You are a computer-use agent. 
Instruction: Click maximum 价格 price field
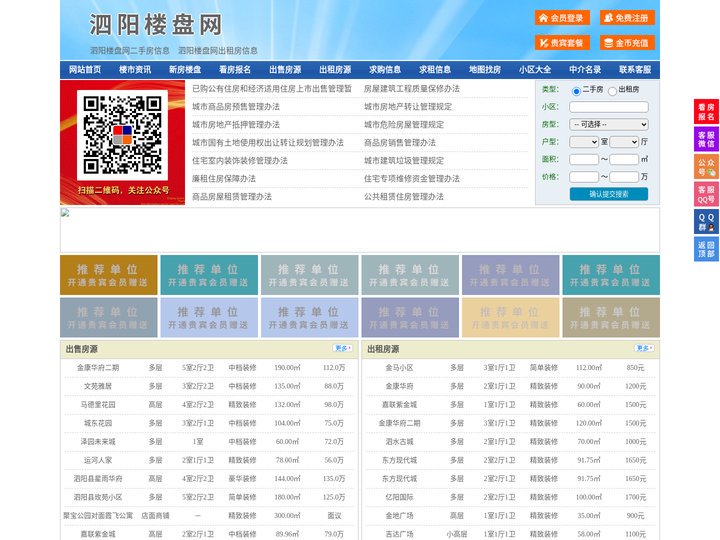(x=624, y=177)
